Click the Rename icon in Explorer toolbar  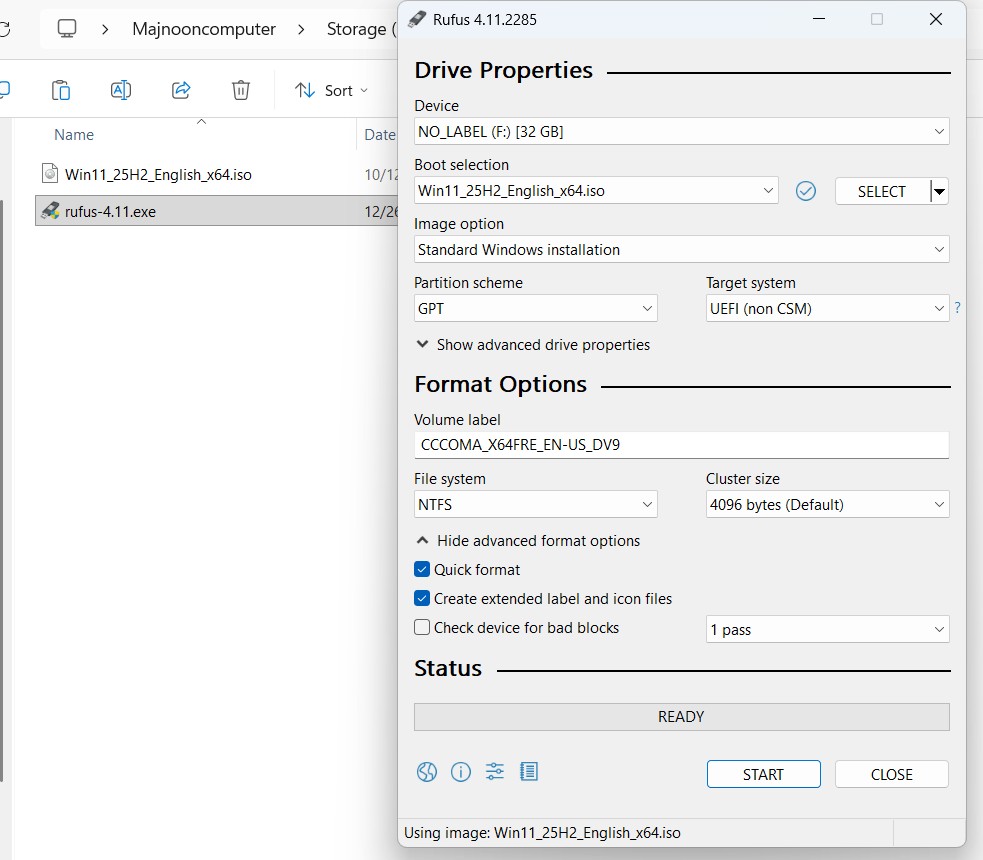tap(121, 90)
